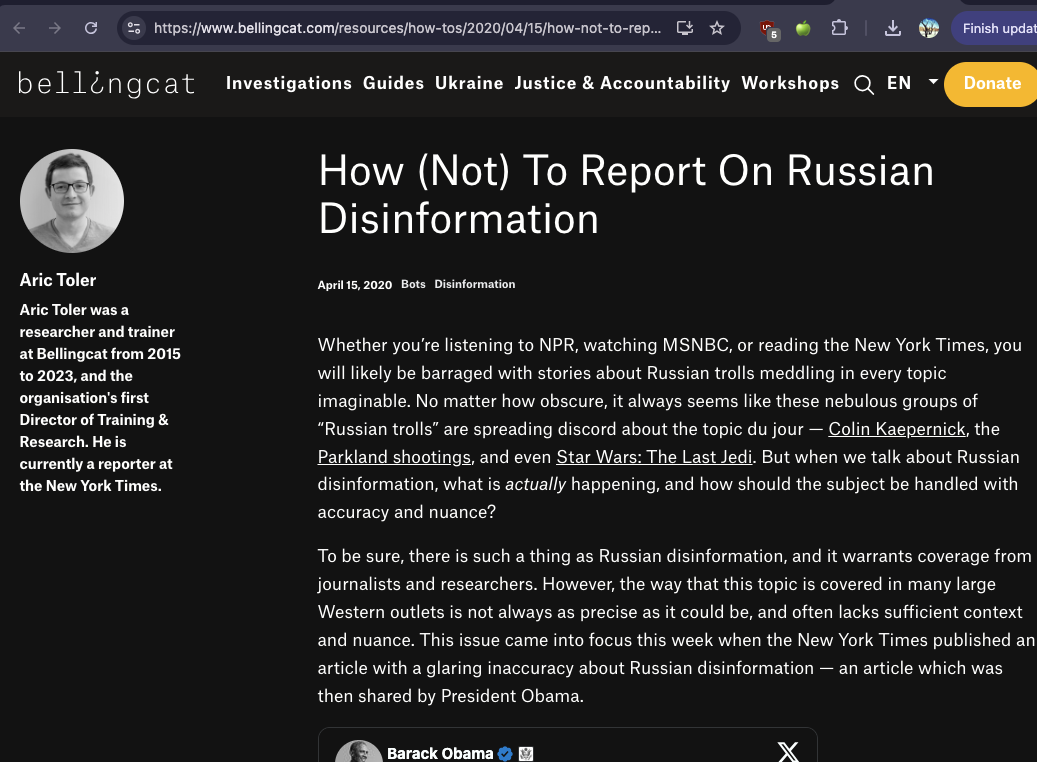
Task: Click the green apple extension icon
Action: [x=803, y=28]
